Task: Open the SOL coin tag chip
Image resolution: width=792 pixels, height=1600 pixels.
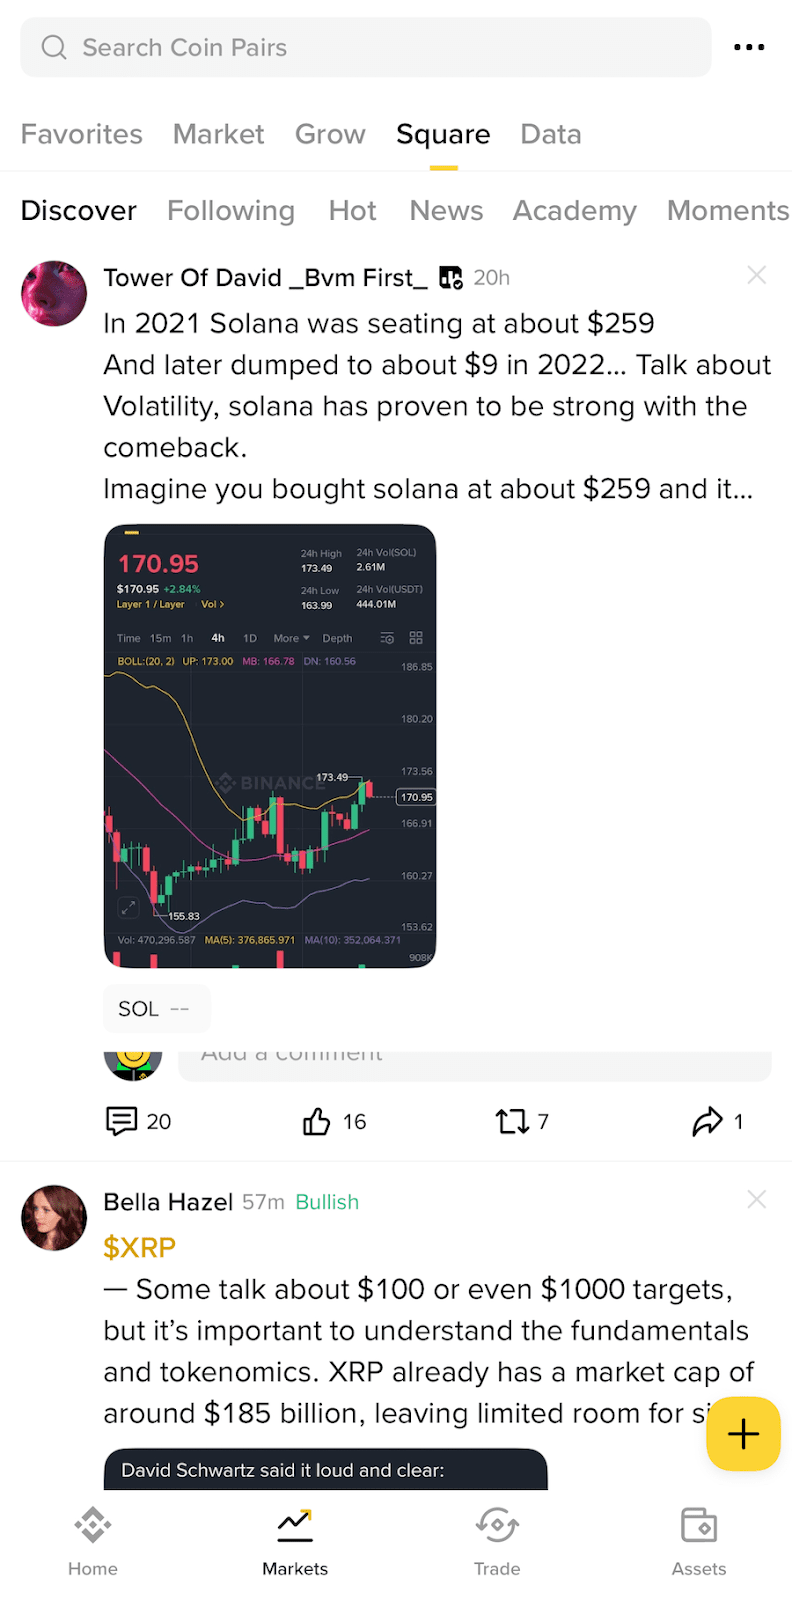Action: 157,1008
